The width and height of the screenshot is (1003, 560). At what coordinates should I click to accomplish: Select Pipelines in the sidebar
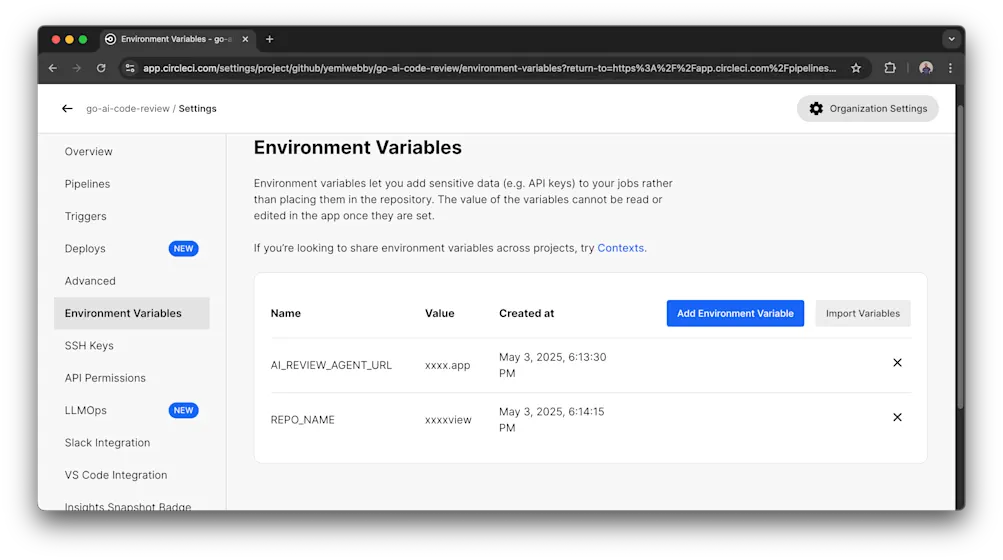click(x=87, y=184)
